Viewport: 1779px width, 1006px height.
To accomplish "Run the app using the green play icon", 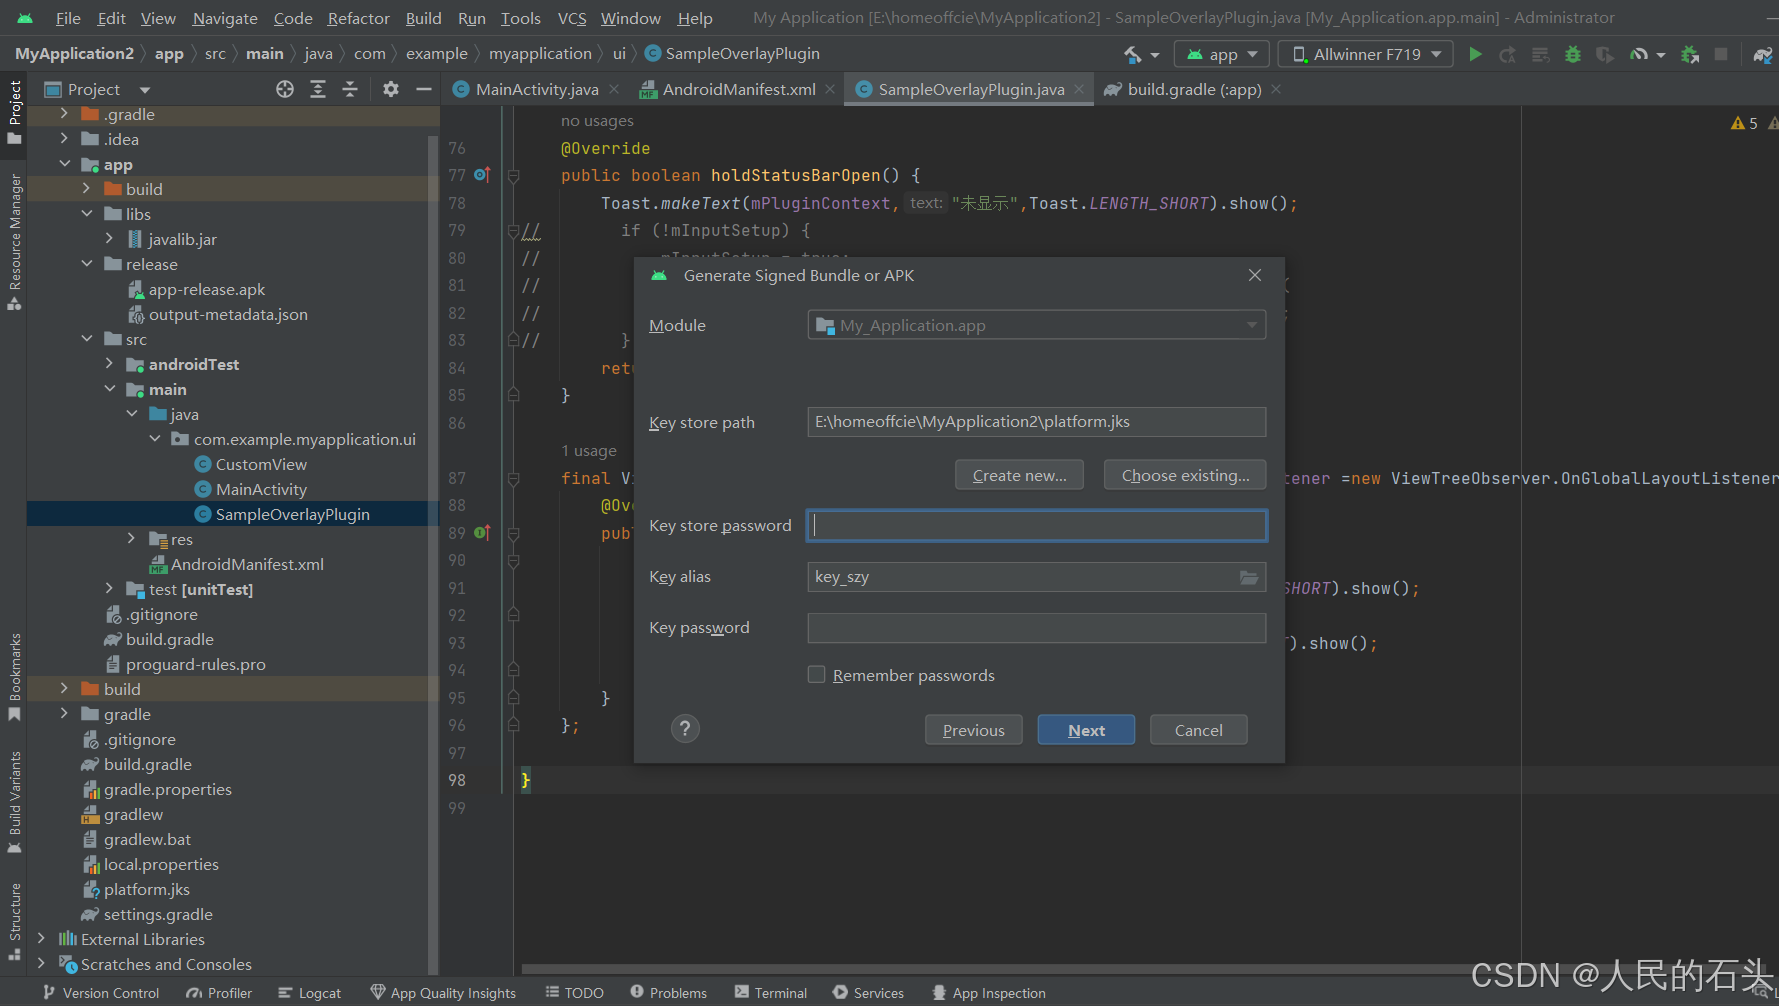I will 1475,54.
